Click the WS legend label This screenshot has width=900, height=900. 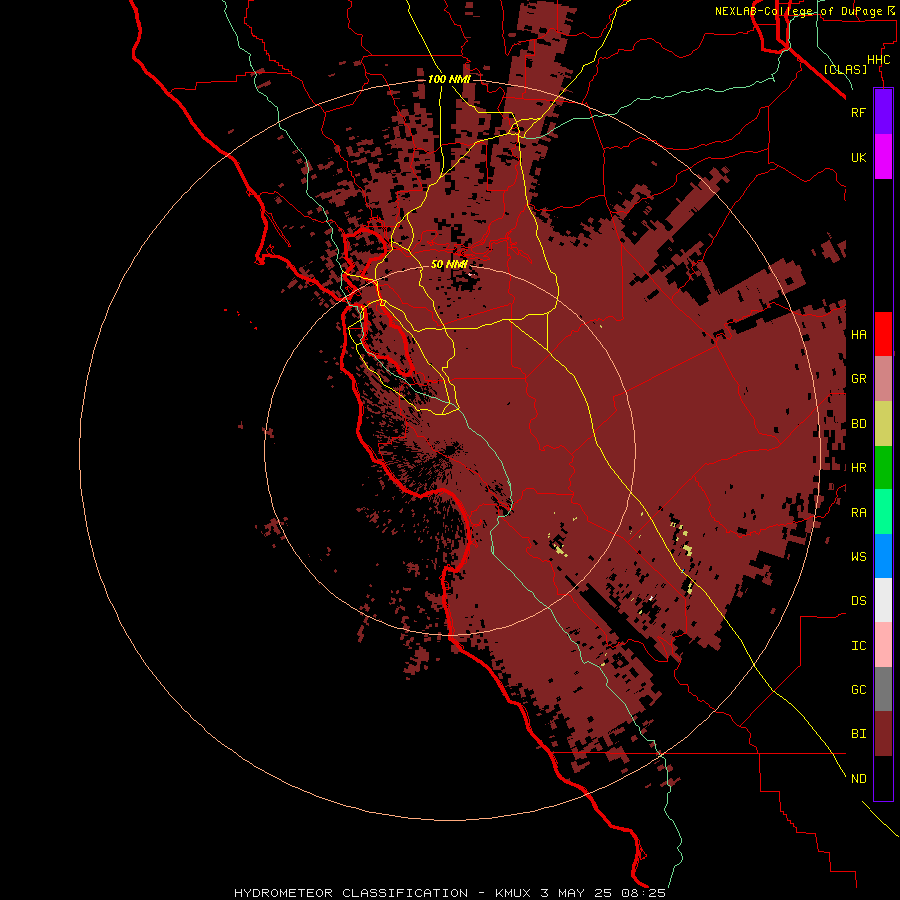tap(858, 557)
